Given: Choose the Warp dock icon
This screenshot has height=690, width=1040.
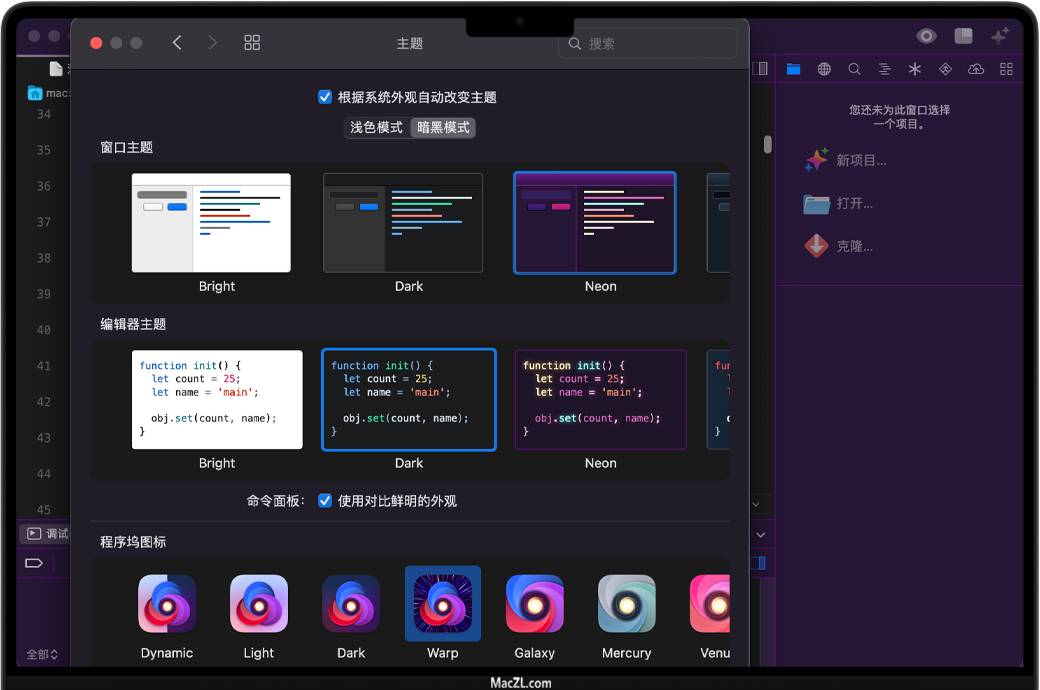Looking at the screenshot, I should click(443, 604).
